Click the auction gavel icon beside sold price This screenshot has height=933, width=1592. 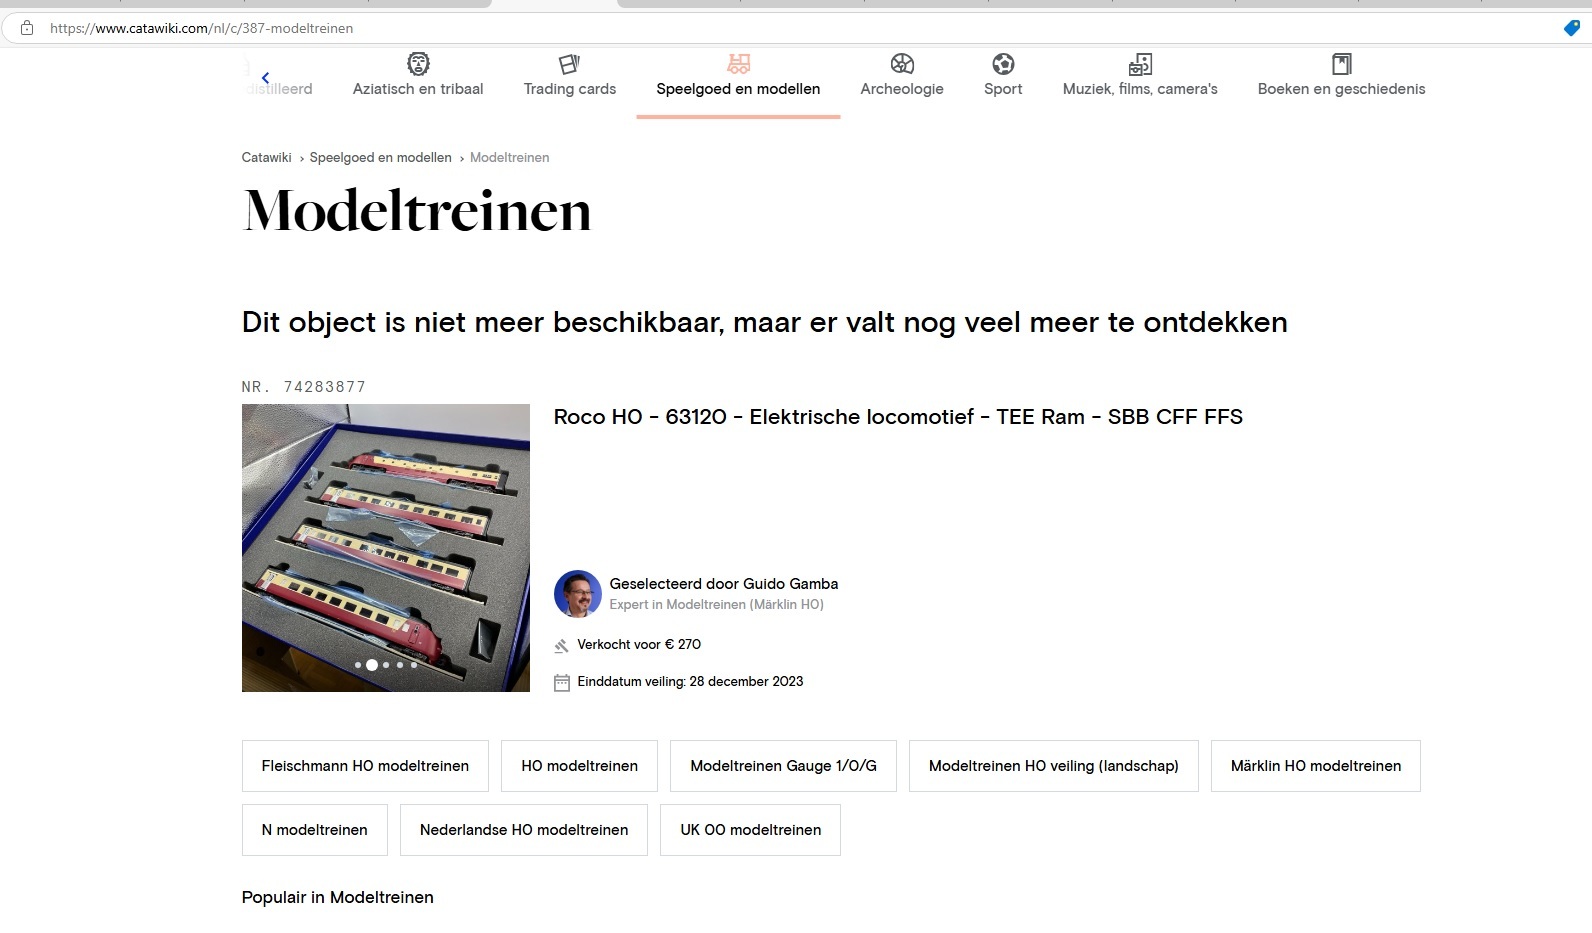point(561,646)
